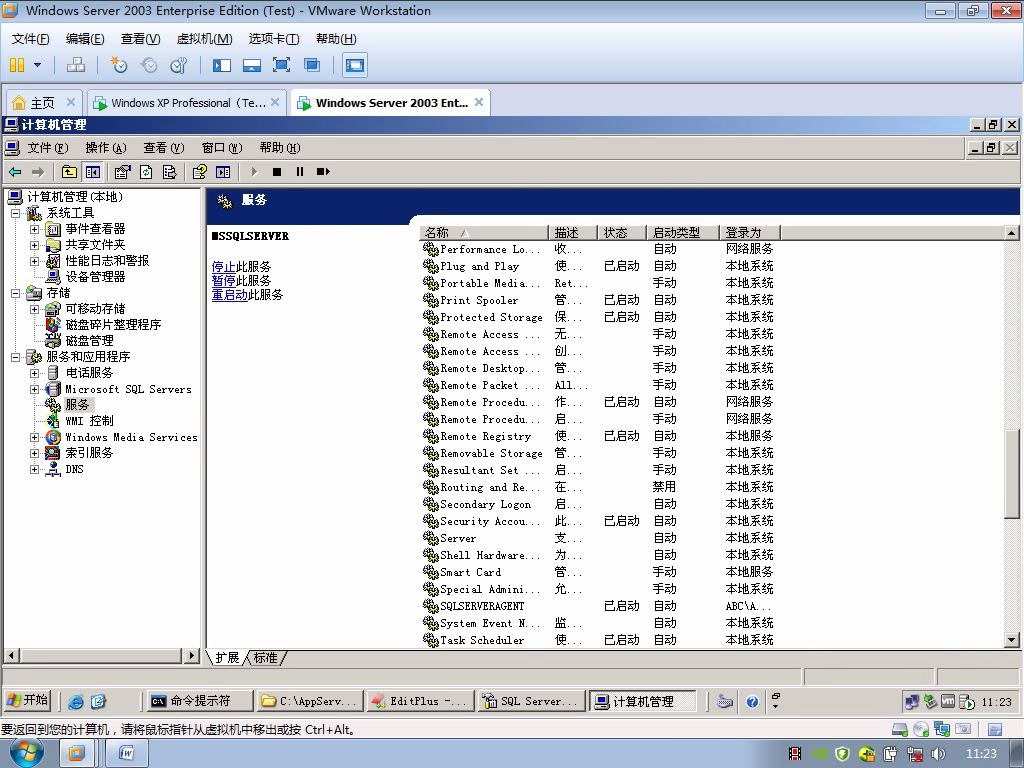Open VMware 虚拟机(M) menu
Image resolution: width=1024 pixels, height=768 pixels.
click(x=204, y=39)
